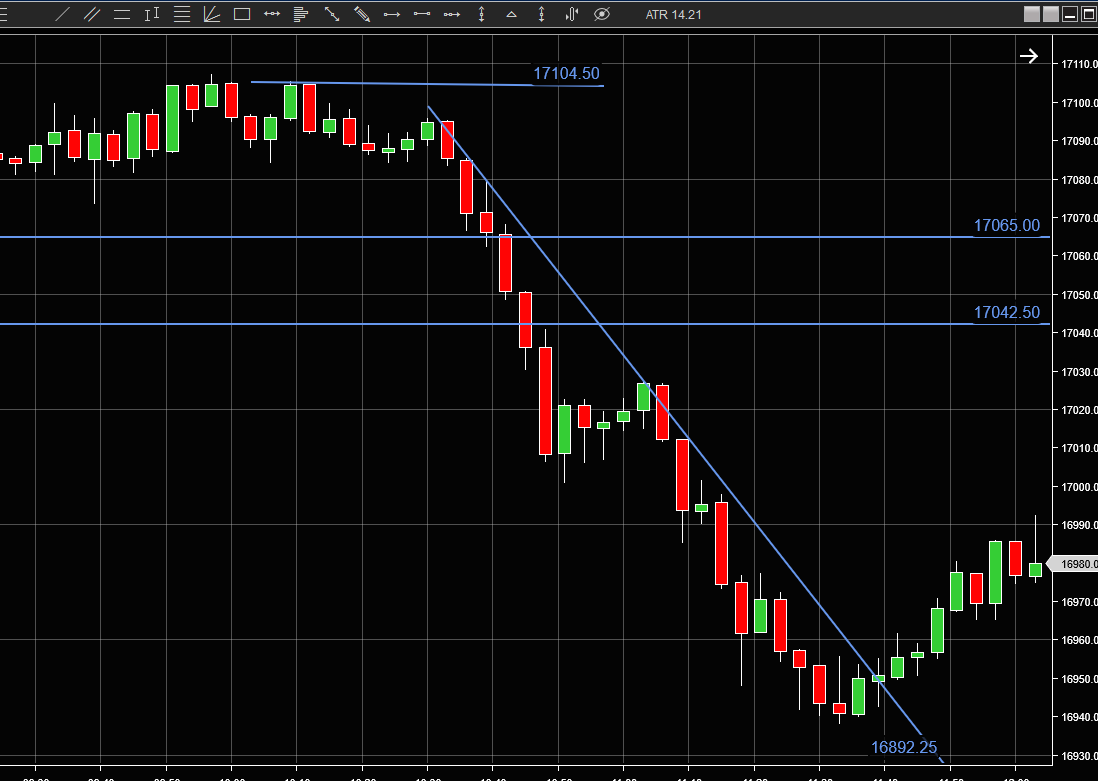Click the 16960 price axis label
The image size is (1098, 781).
[1079, 640]
